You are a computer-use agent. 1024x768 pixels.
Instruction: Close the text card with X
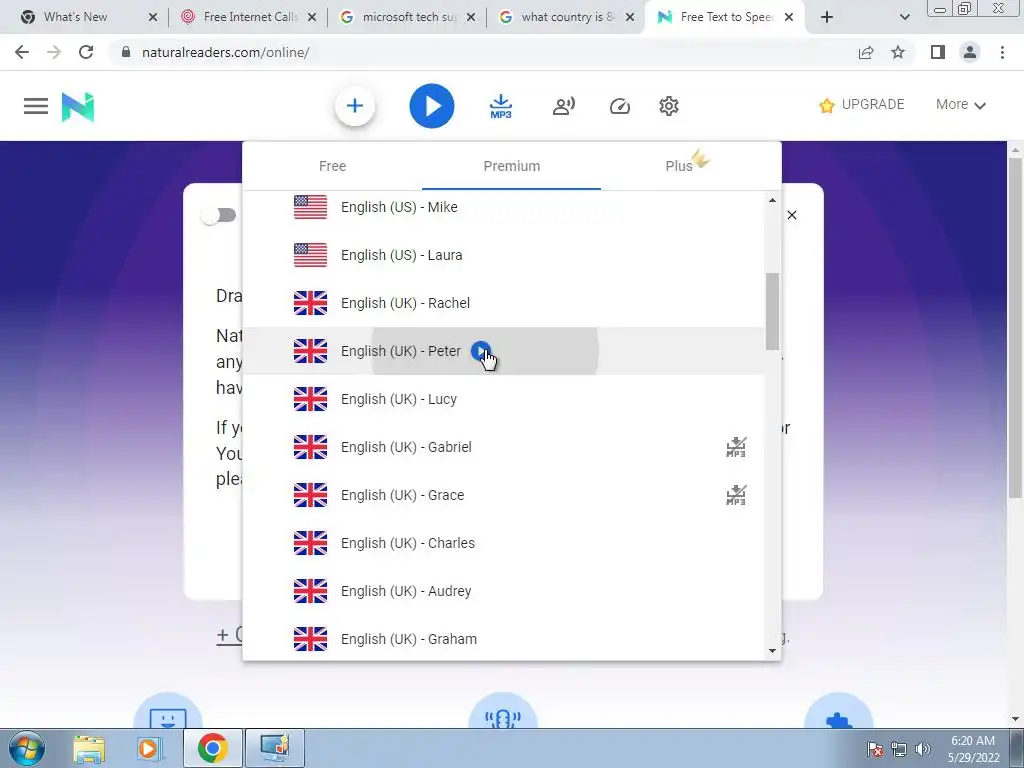792,215
